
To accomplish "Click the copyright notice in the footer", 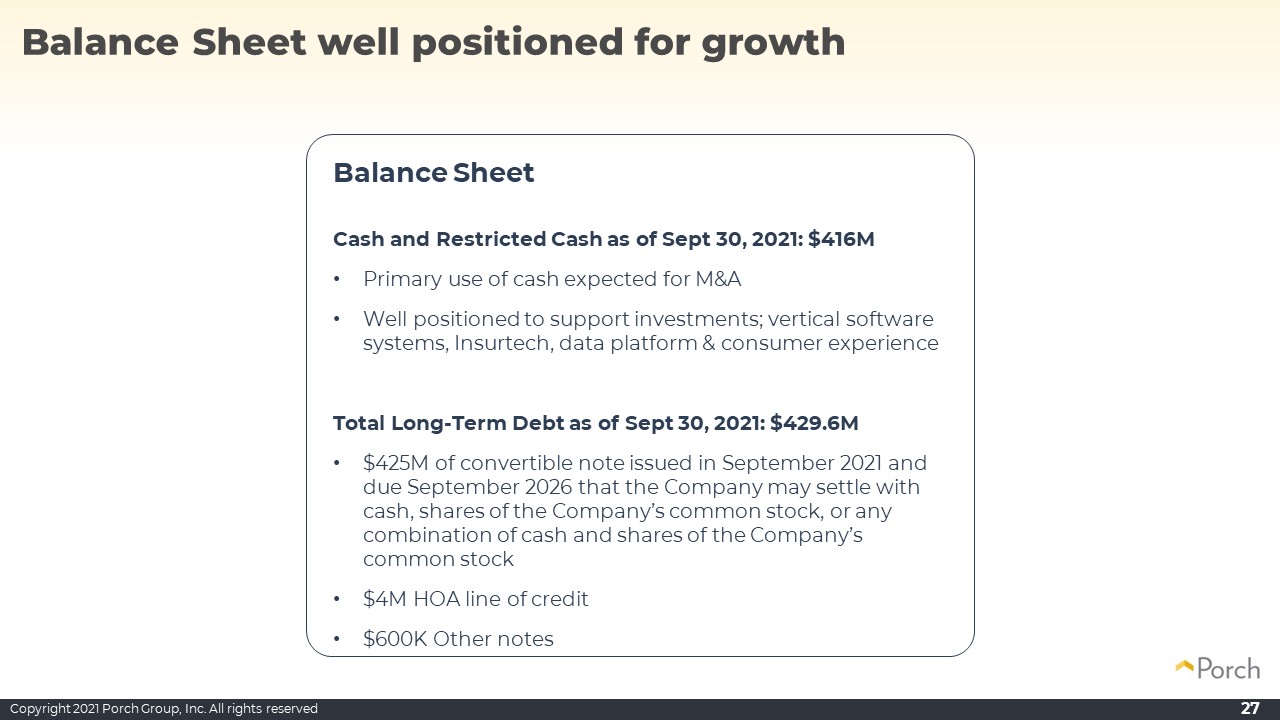I will tap(164, 709).
